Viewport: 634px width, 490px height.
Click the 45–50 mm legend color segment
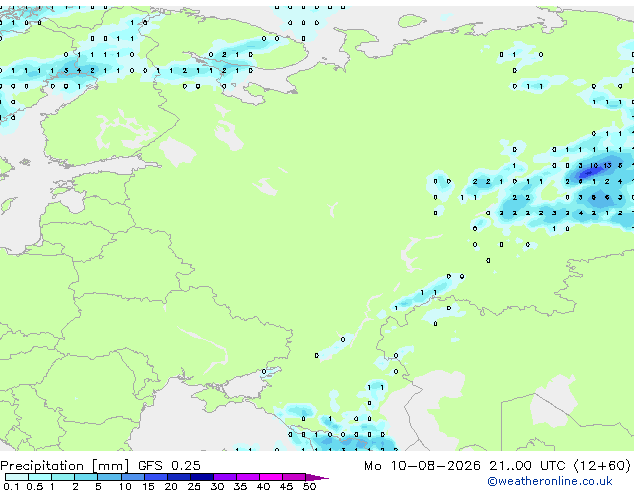point(294,477)
